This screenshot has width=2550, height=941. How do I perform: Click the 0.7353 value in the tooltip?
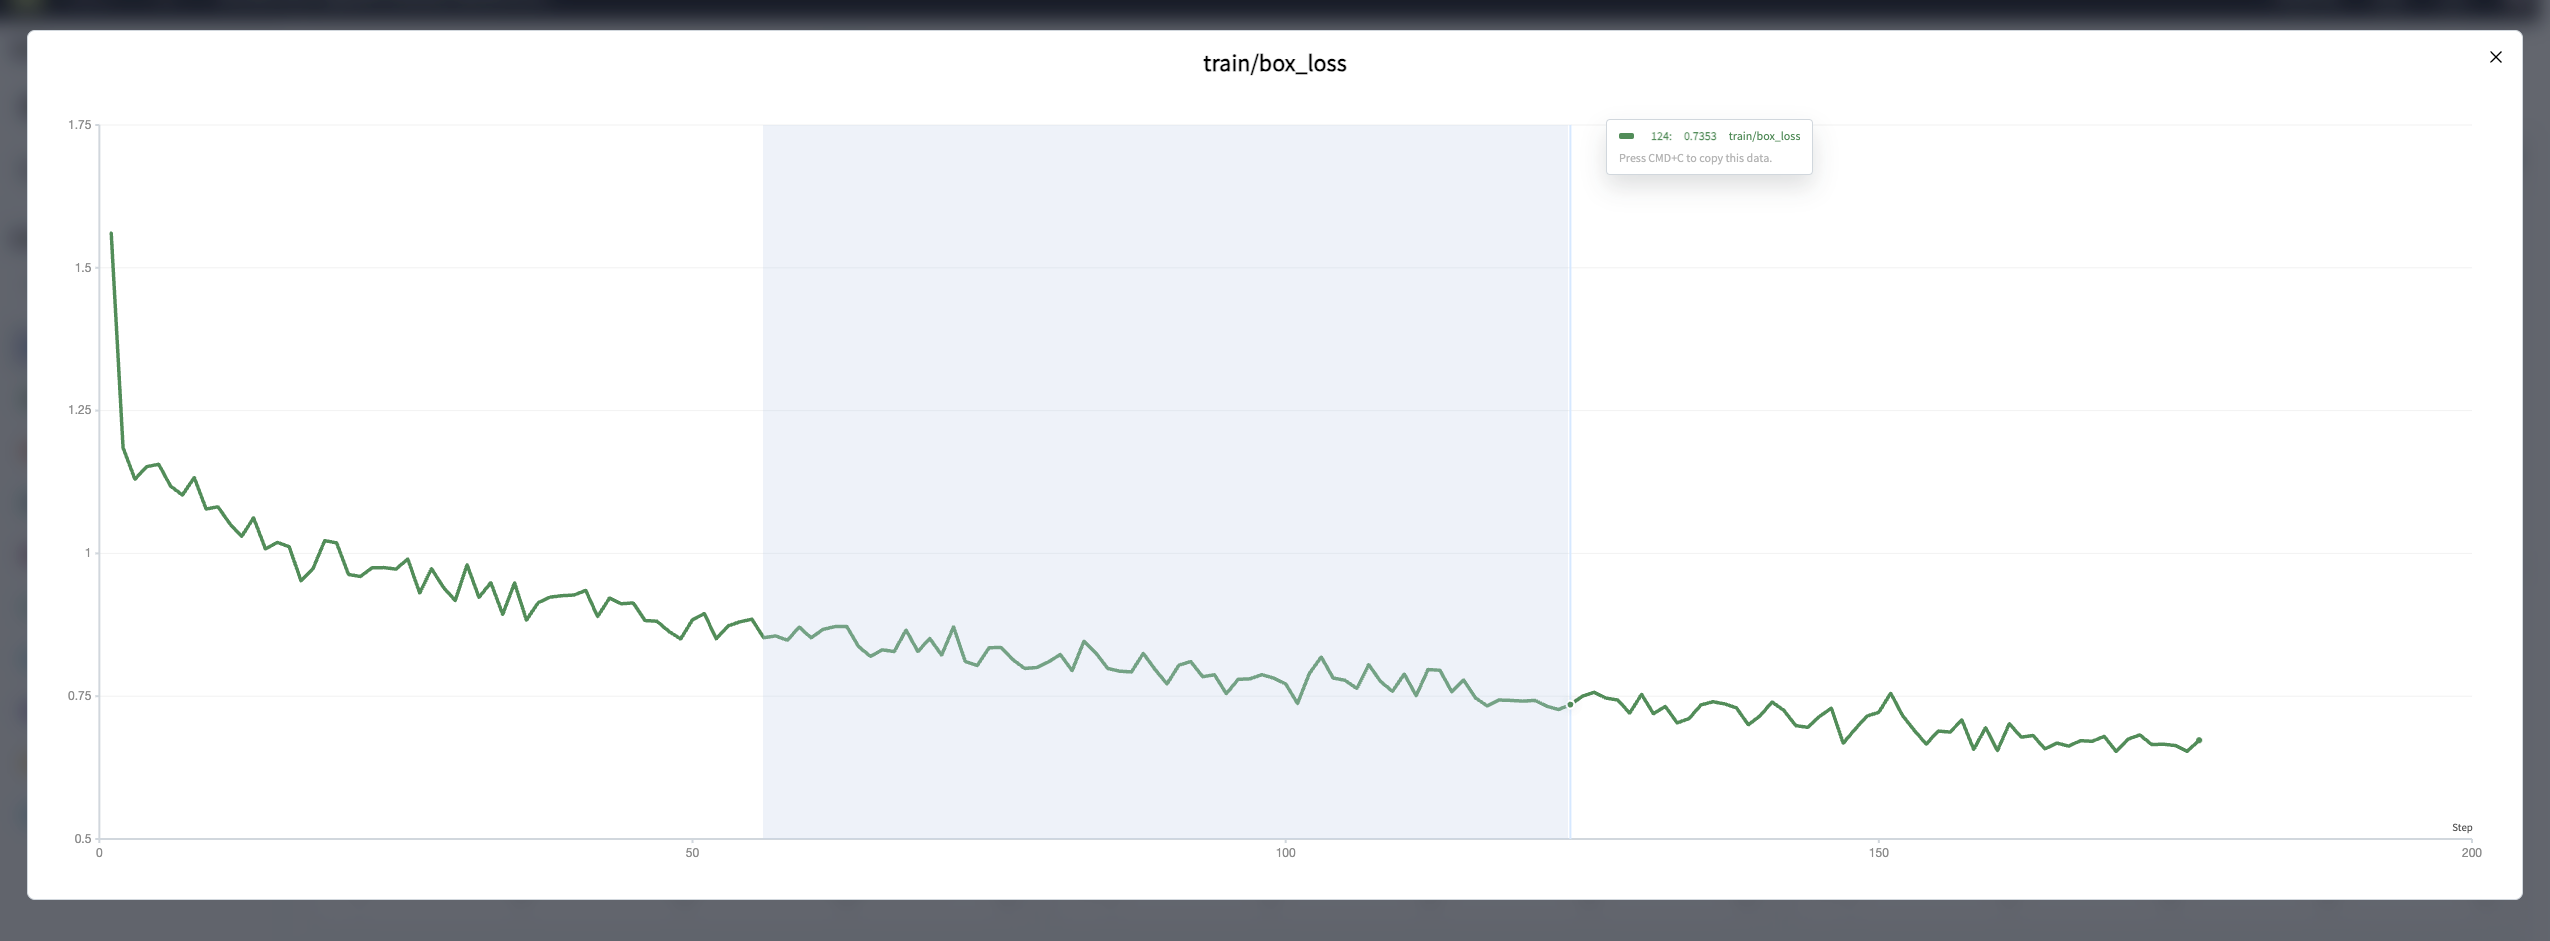1699,136
